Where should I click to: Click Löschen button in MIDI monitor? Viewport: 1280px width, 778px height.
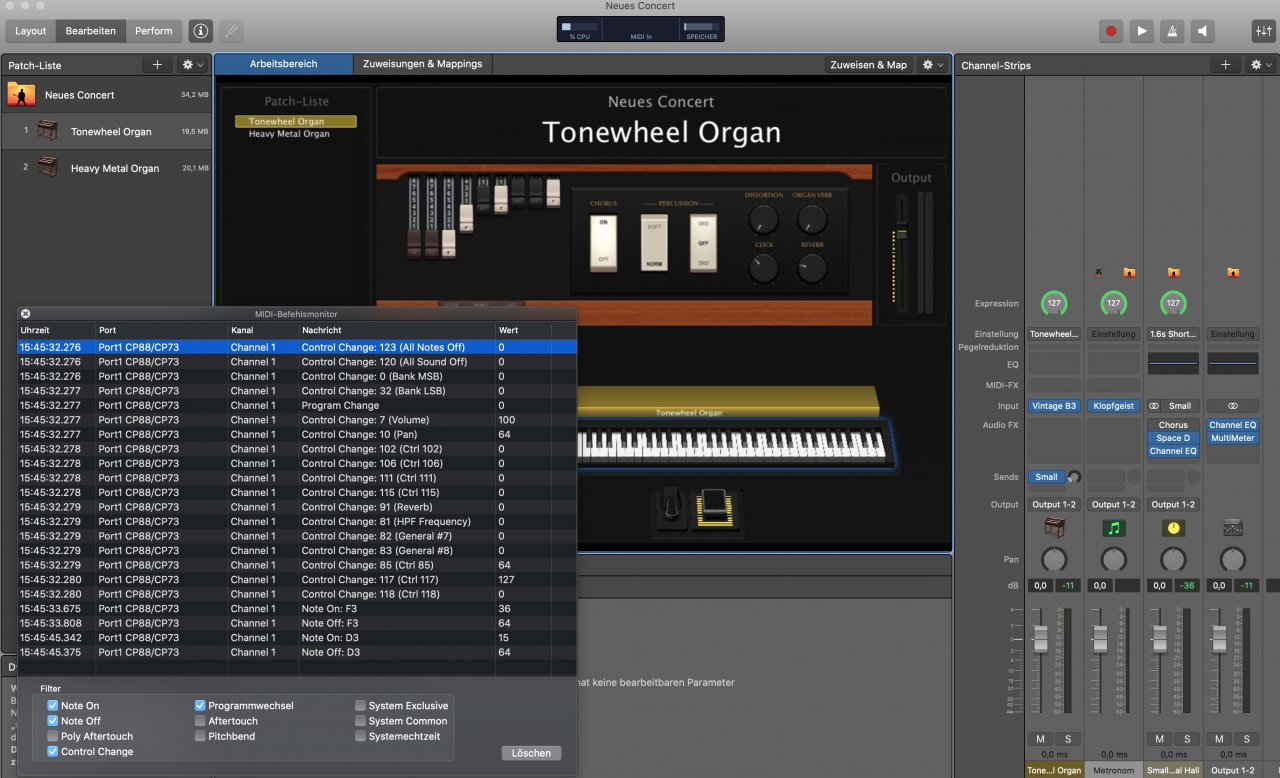click(x=531, y=753)
